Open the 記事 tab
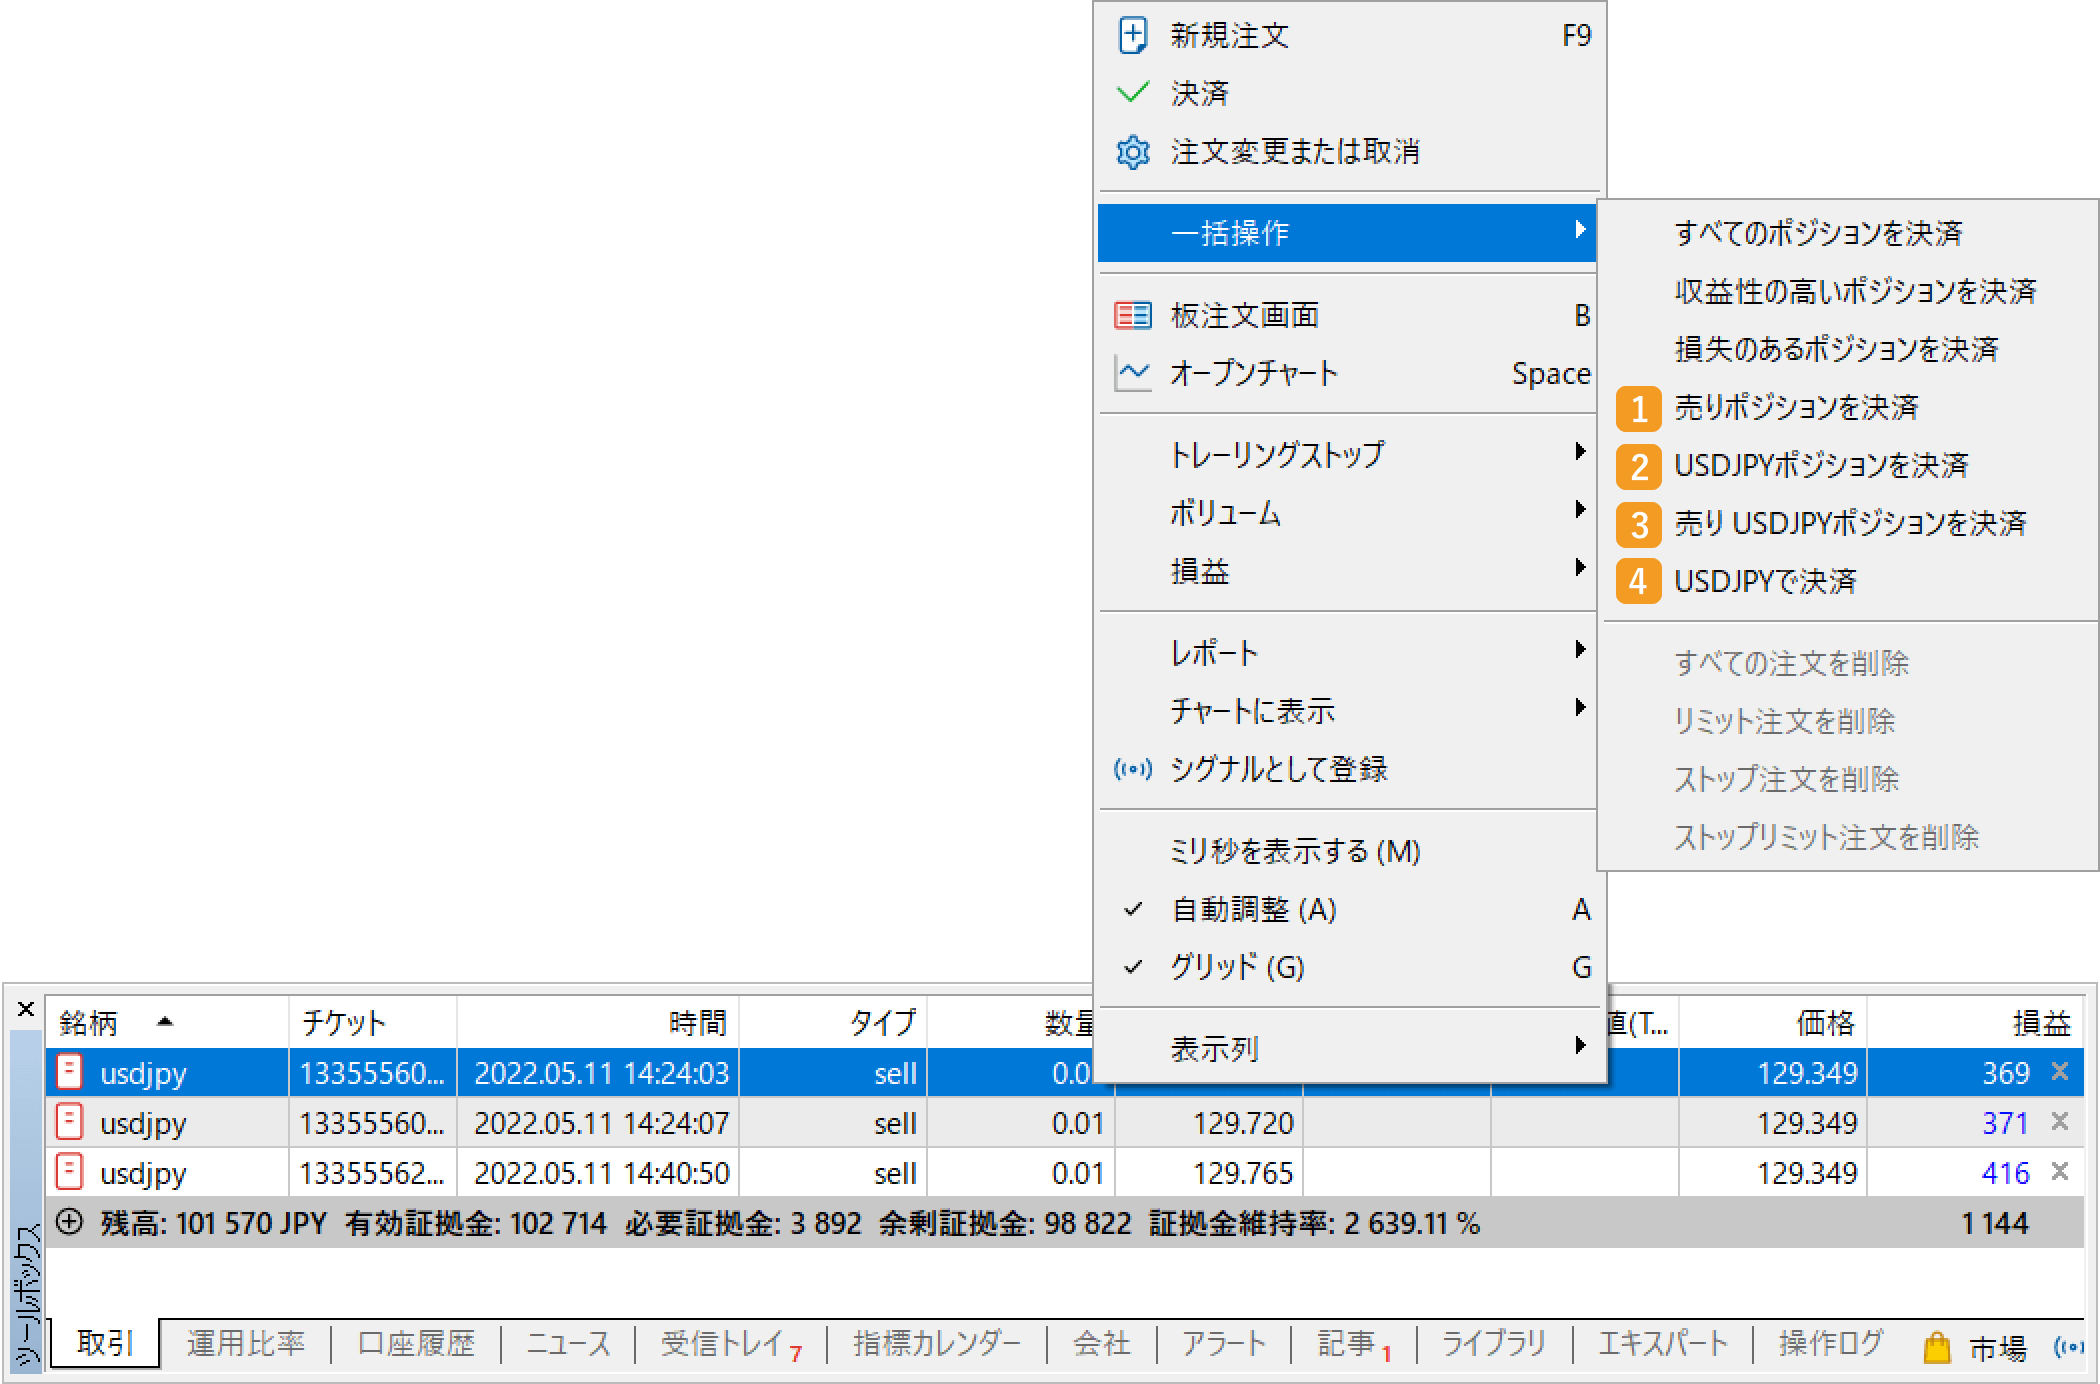Viewport: 2100px width, 1384px height. pyautogui.click(x=1354, y=1344)
